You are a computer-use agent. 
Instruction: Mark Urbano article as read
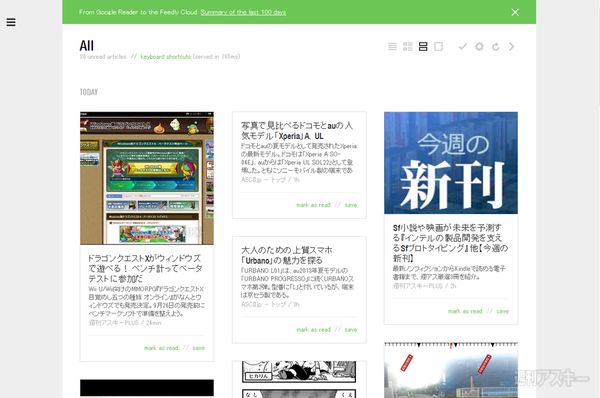(313, 329)
